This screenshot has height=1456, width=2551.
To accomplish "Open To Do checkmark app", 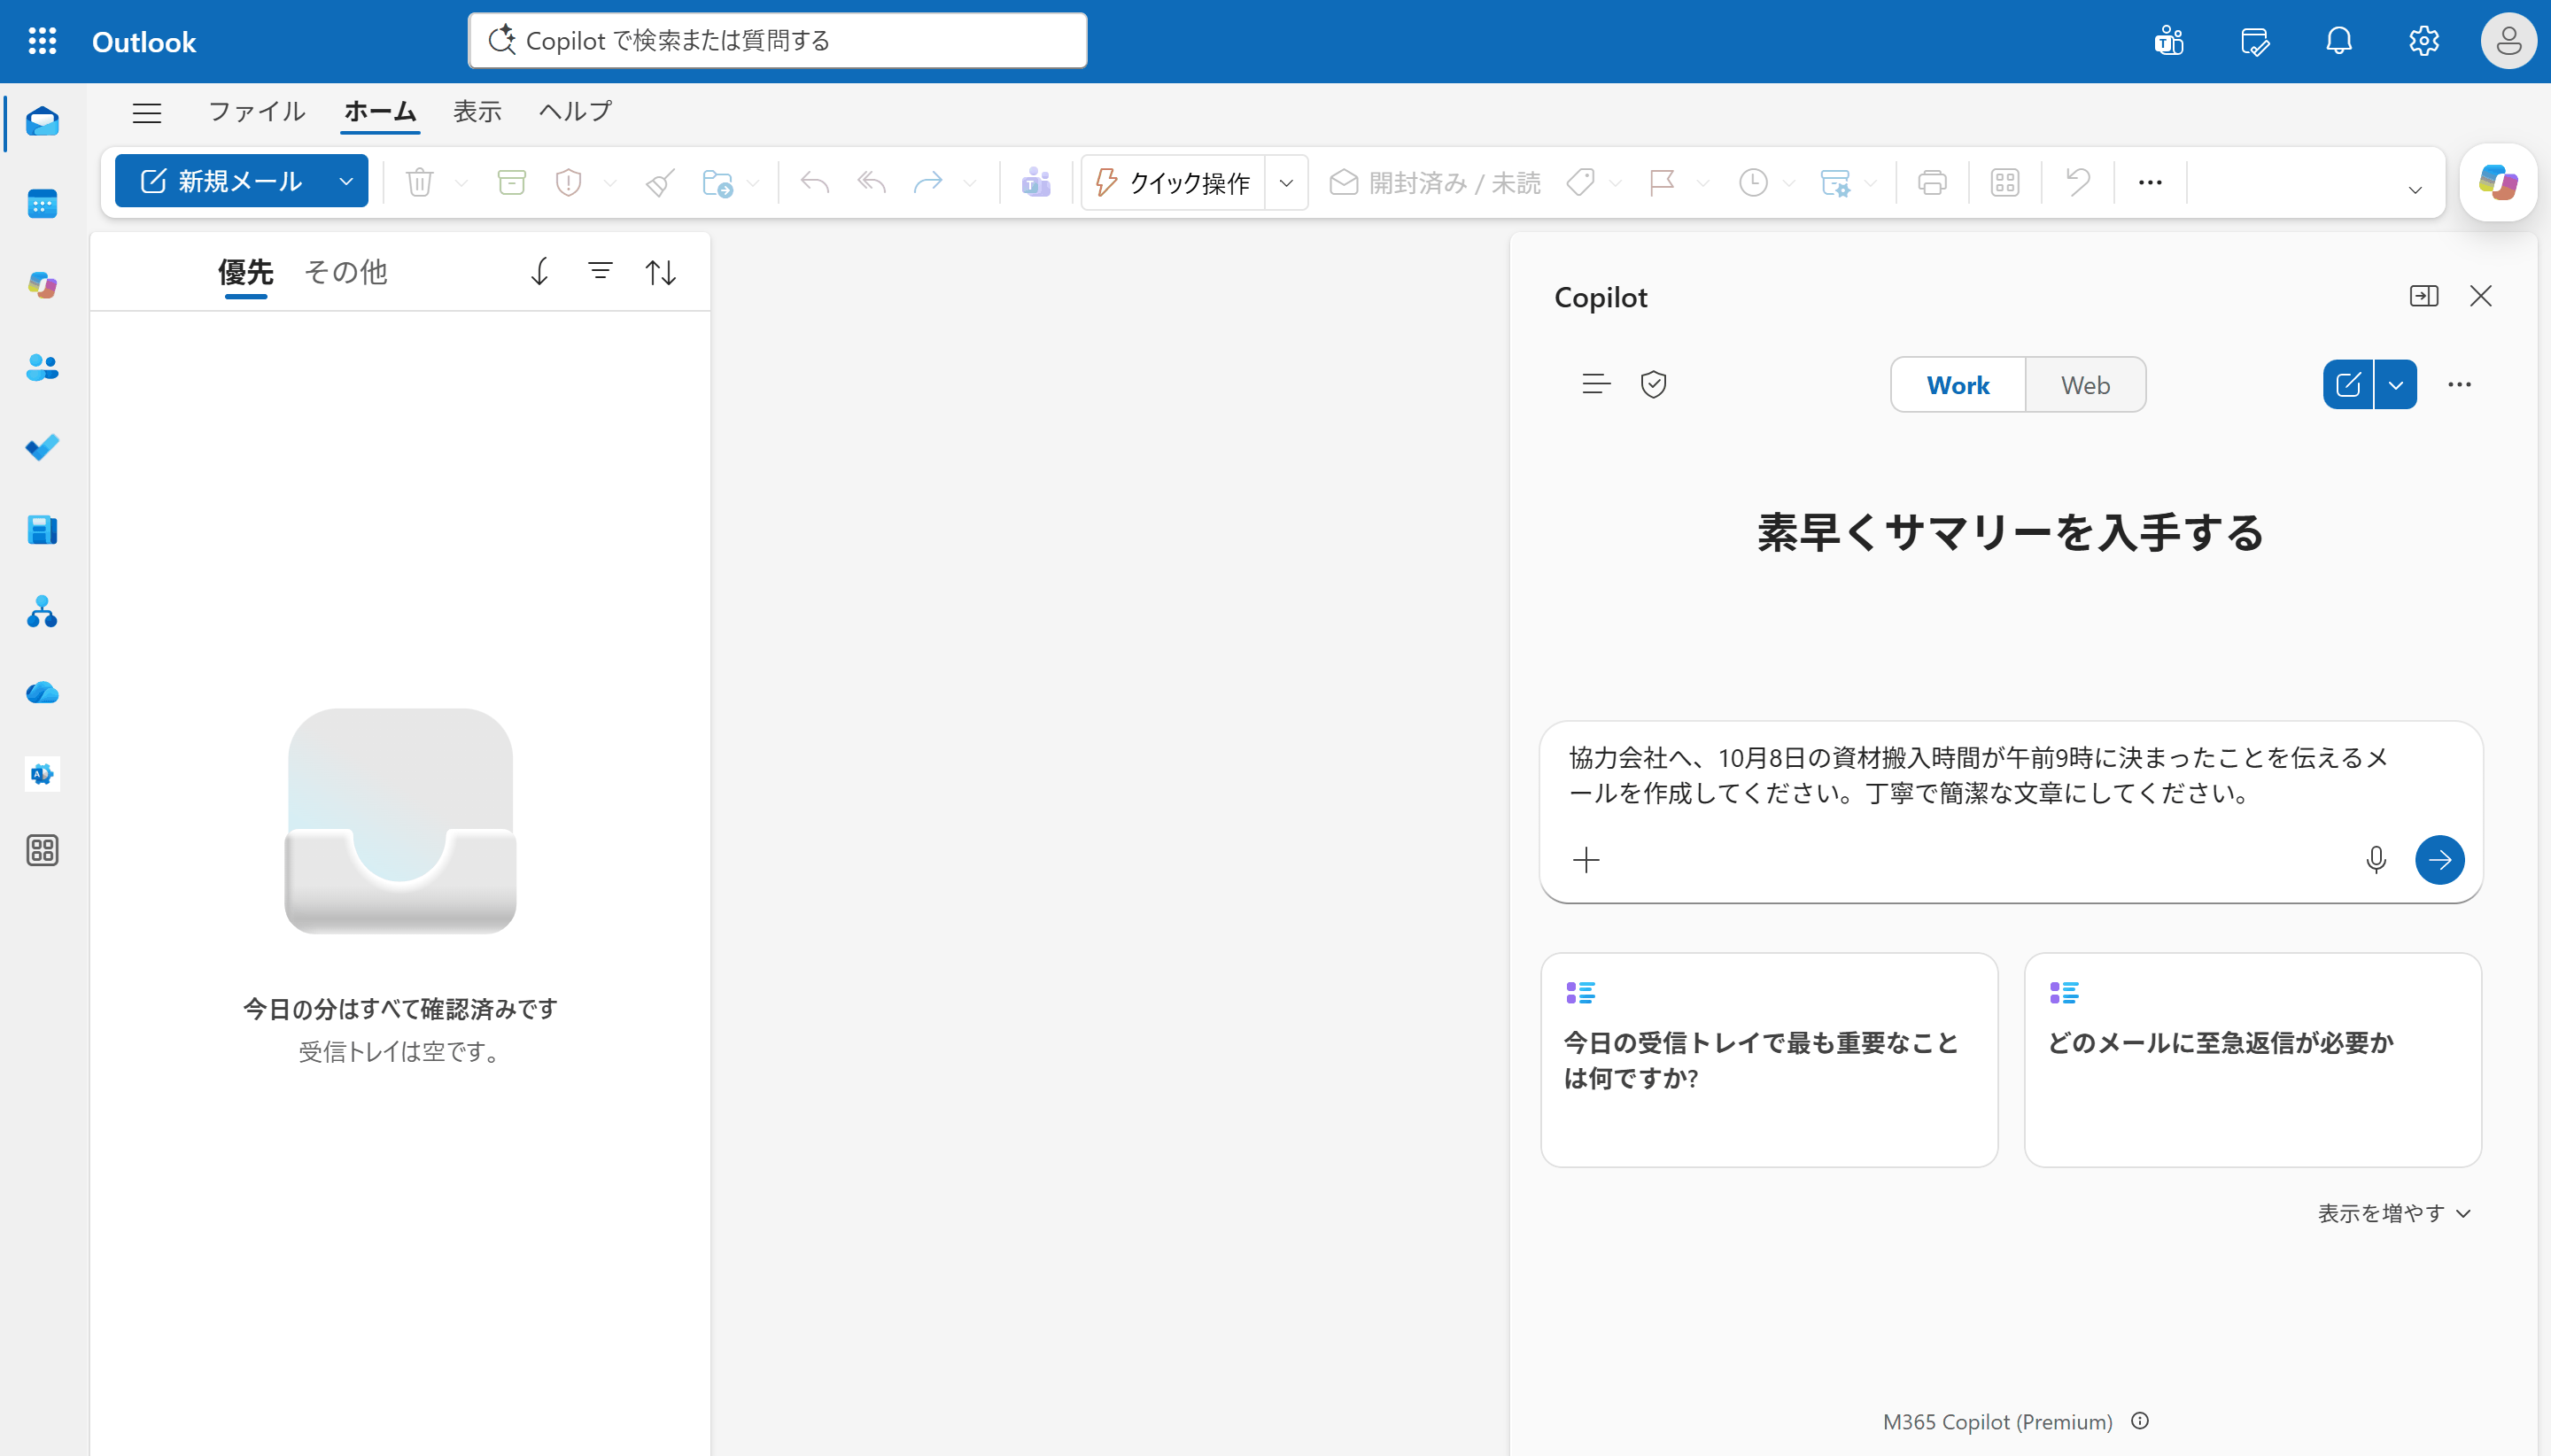I will (42, 448).
